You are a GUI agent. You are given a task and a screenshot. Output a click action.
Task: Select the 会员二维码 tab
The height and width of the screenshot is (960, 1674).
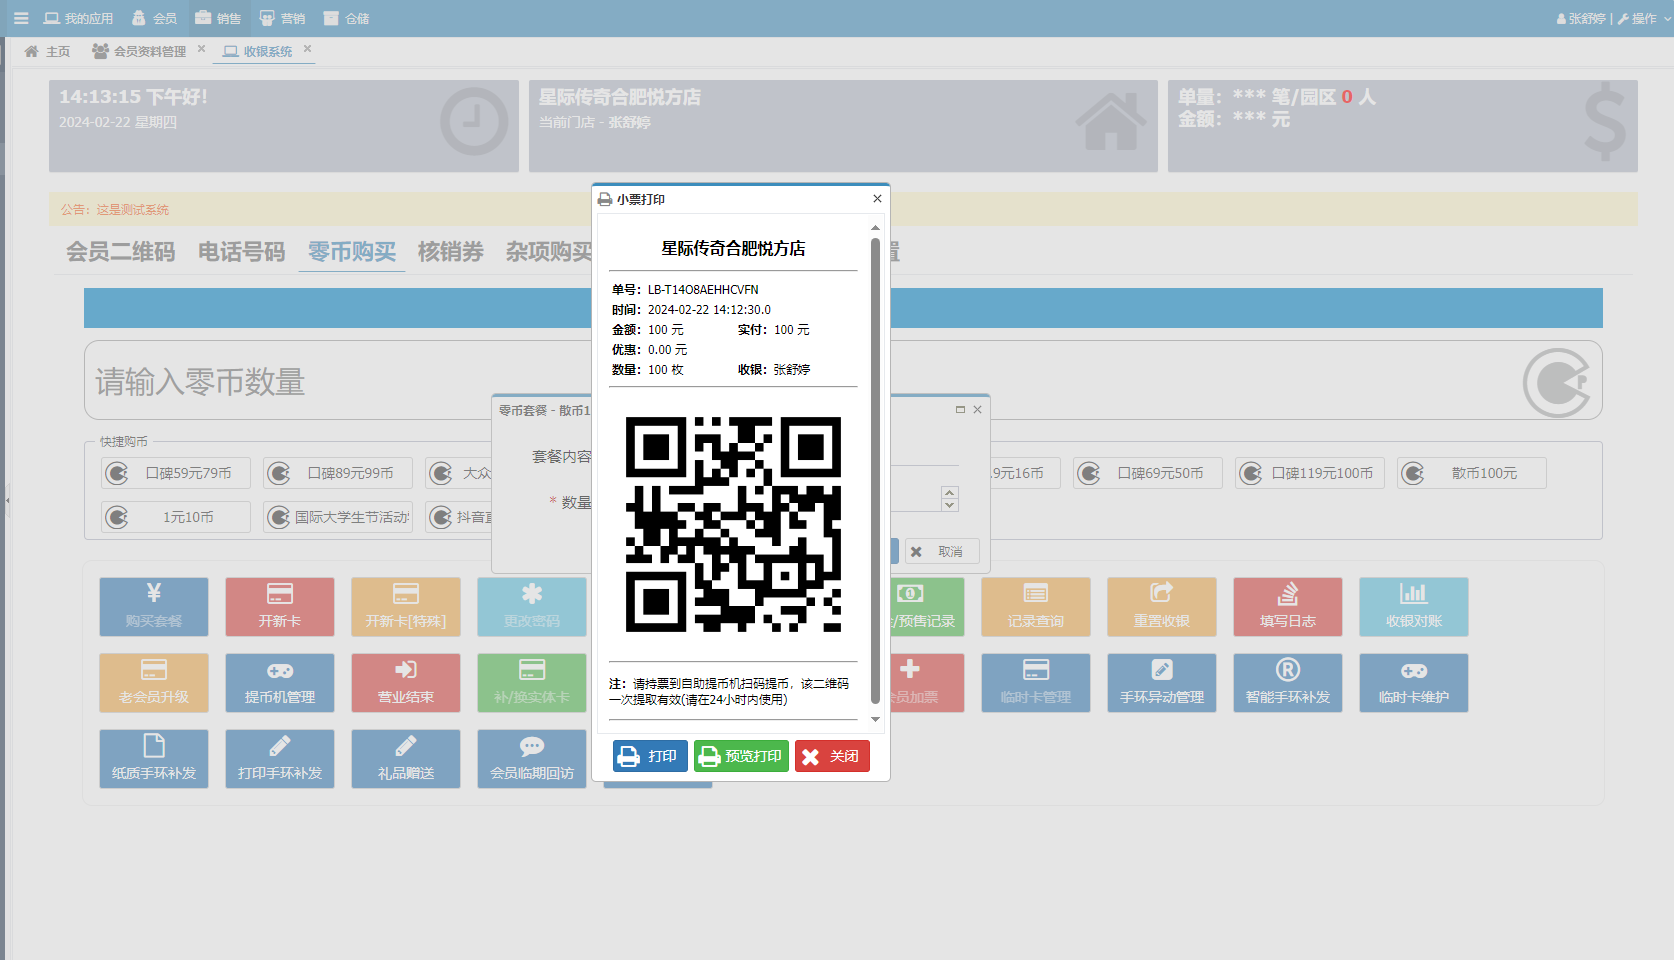[121, 252]
